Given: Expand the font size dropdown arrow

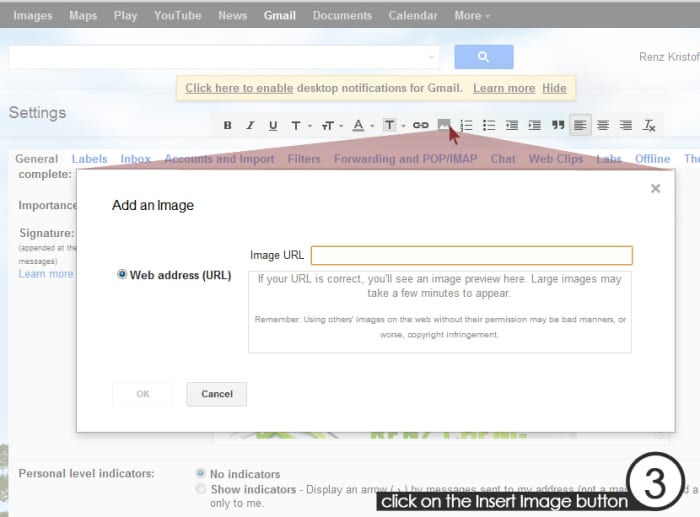Looking at the screenshot, I should (x=341, y=126).
